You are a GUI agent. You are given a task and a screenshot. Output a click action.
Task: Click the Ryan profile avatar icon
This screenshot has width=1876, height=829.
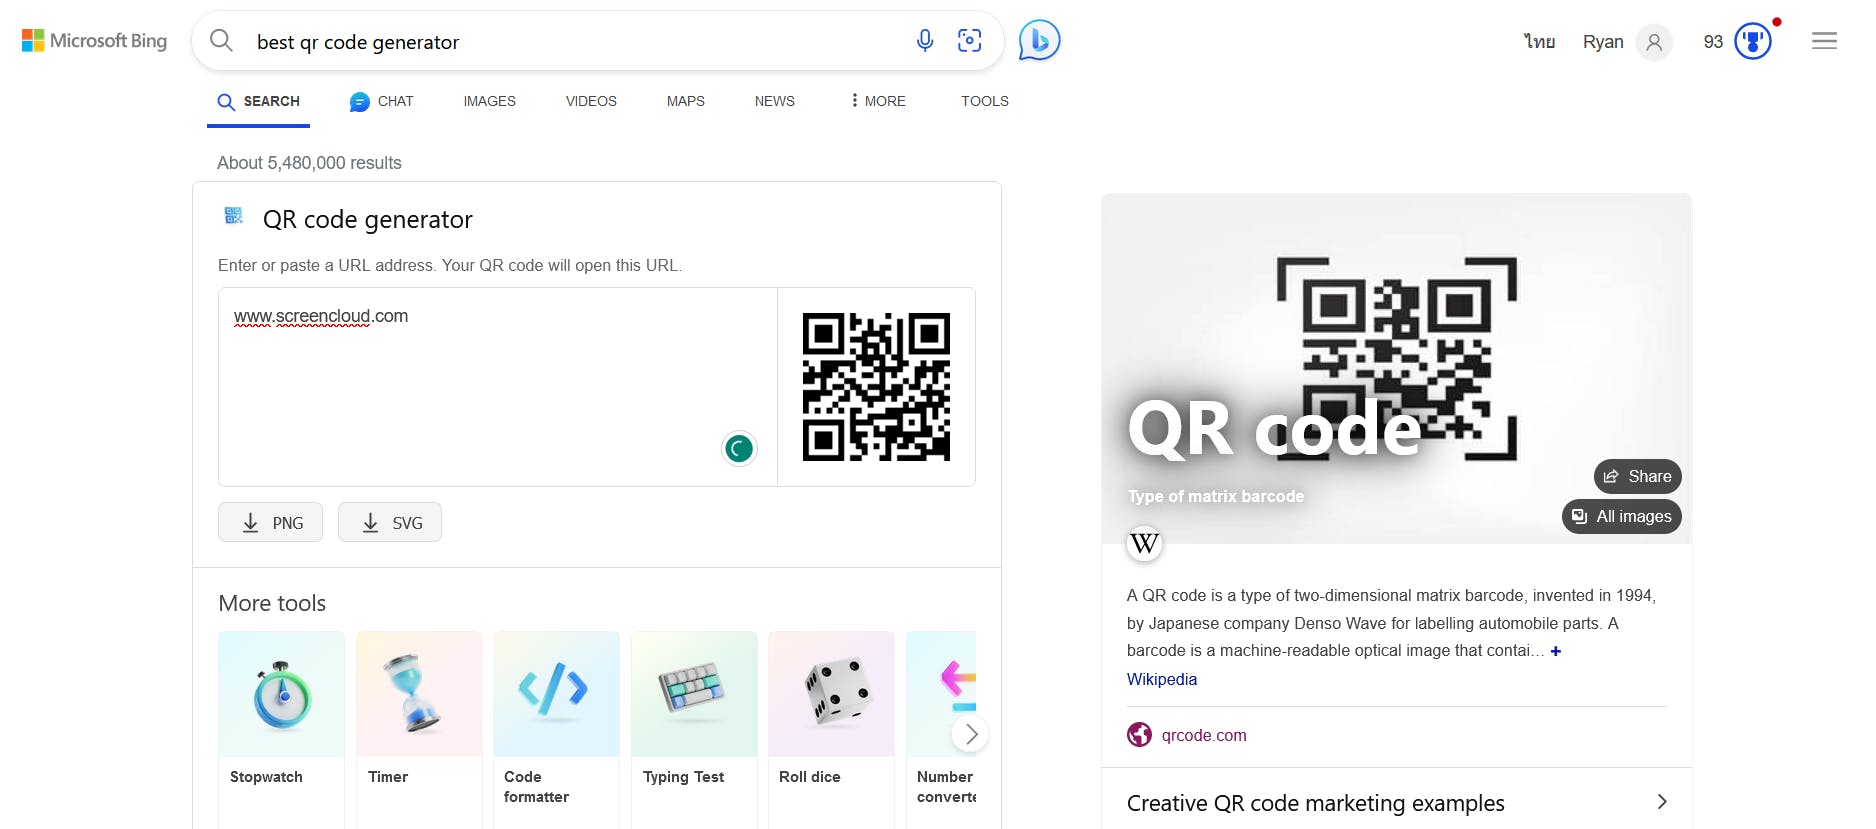pyautogui.click(x=1654, y=42)
